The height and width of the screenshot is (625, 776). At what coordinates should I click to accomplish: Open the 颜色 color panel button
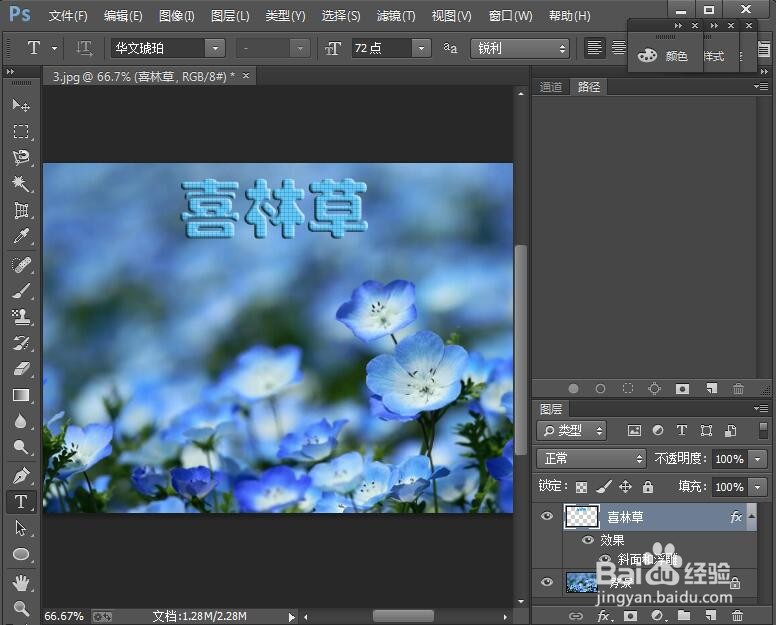pos(663,55)
